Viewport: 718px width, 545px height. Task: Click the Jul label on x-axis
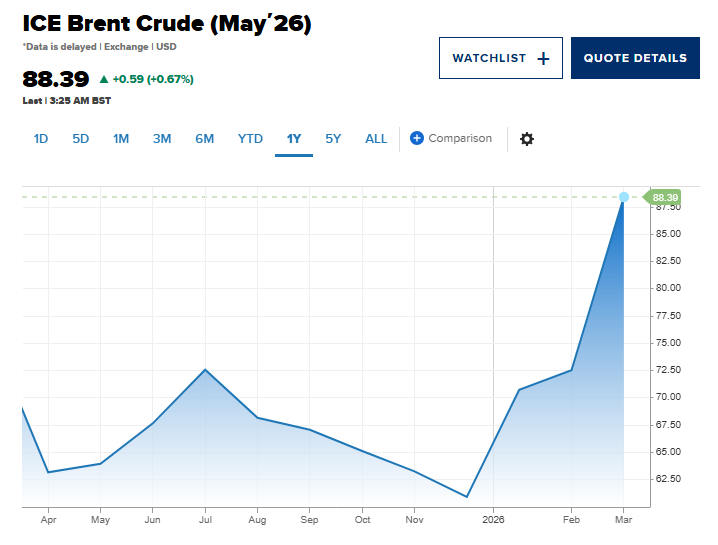[x=205, y=520]
